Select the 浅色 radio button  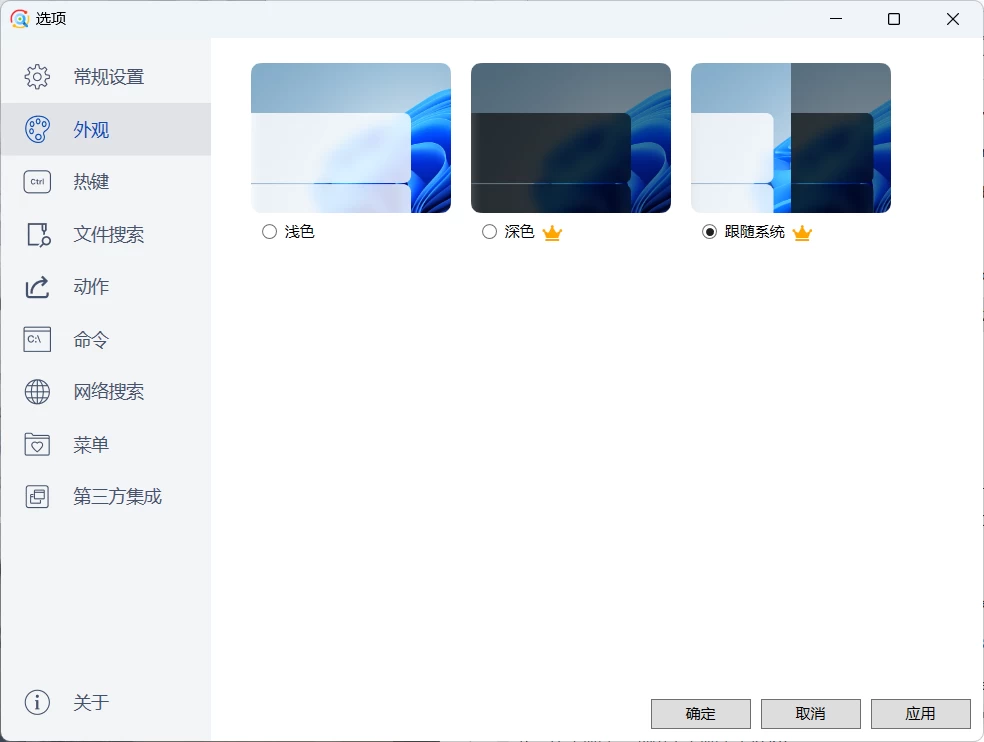pos(269,232)
